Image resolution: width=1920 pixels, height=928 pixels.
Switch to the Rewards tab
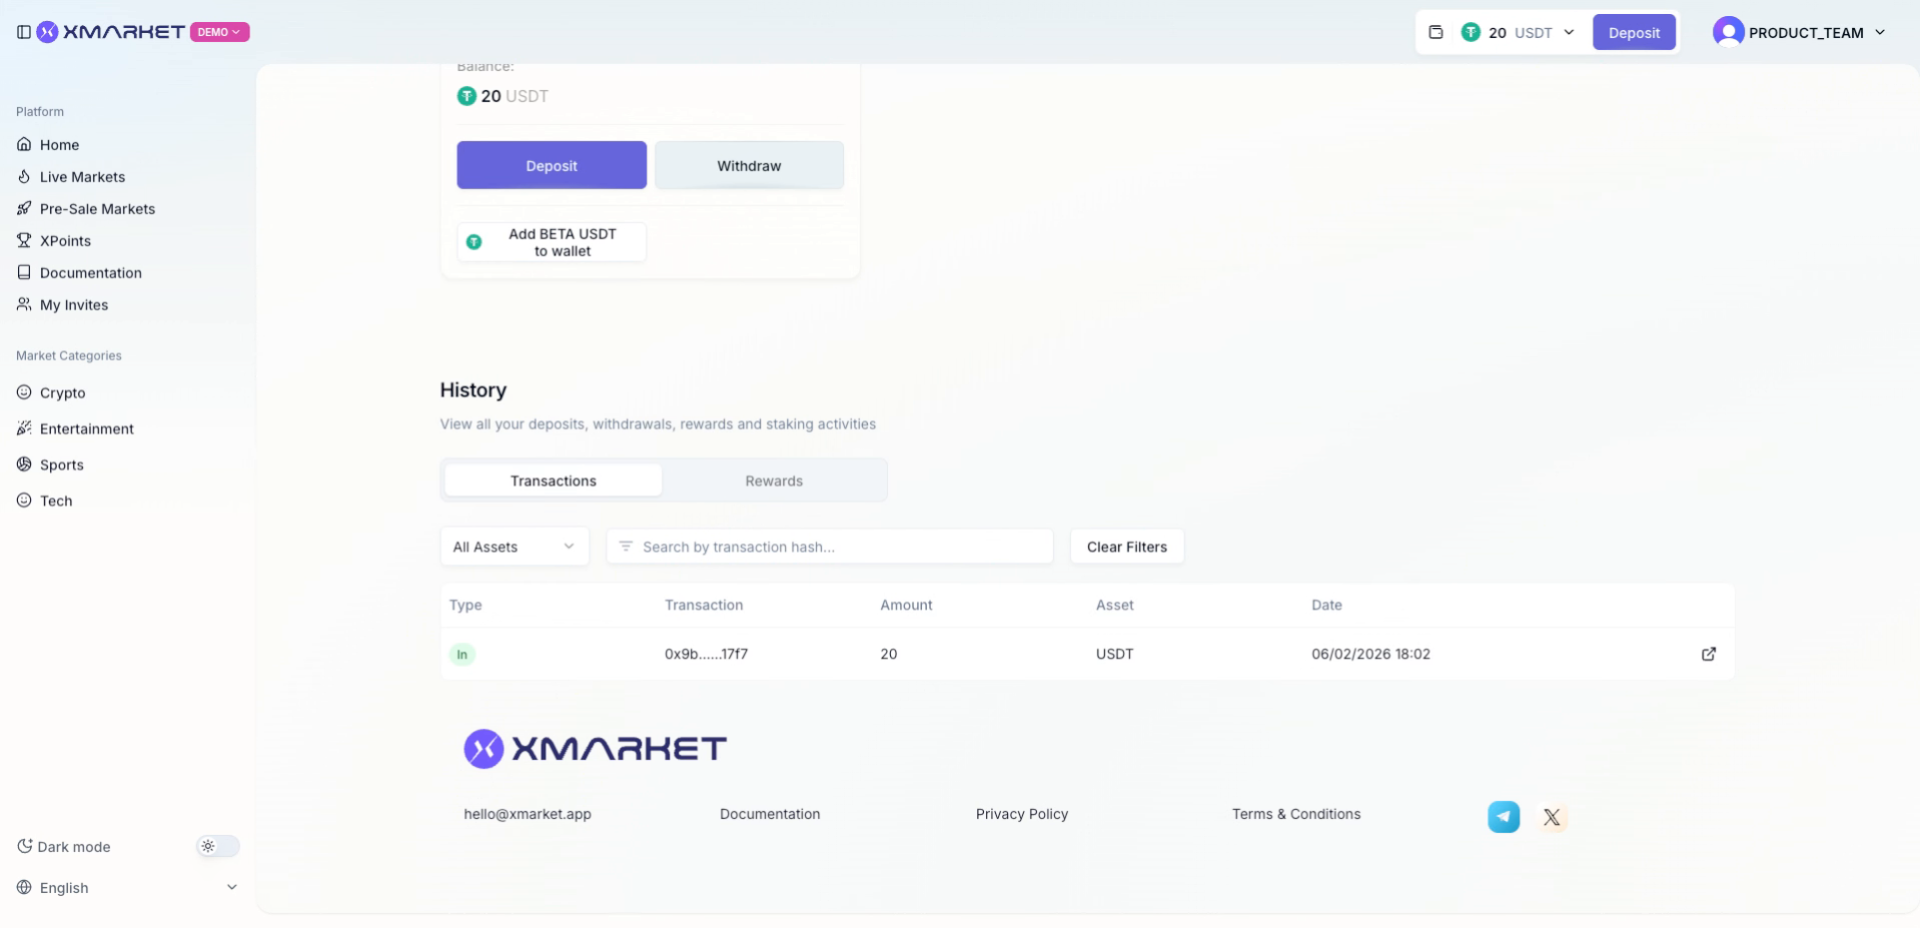pyautogui.click(x=773, y=481)
